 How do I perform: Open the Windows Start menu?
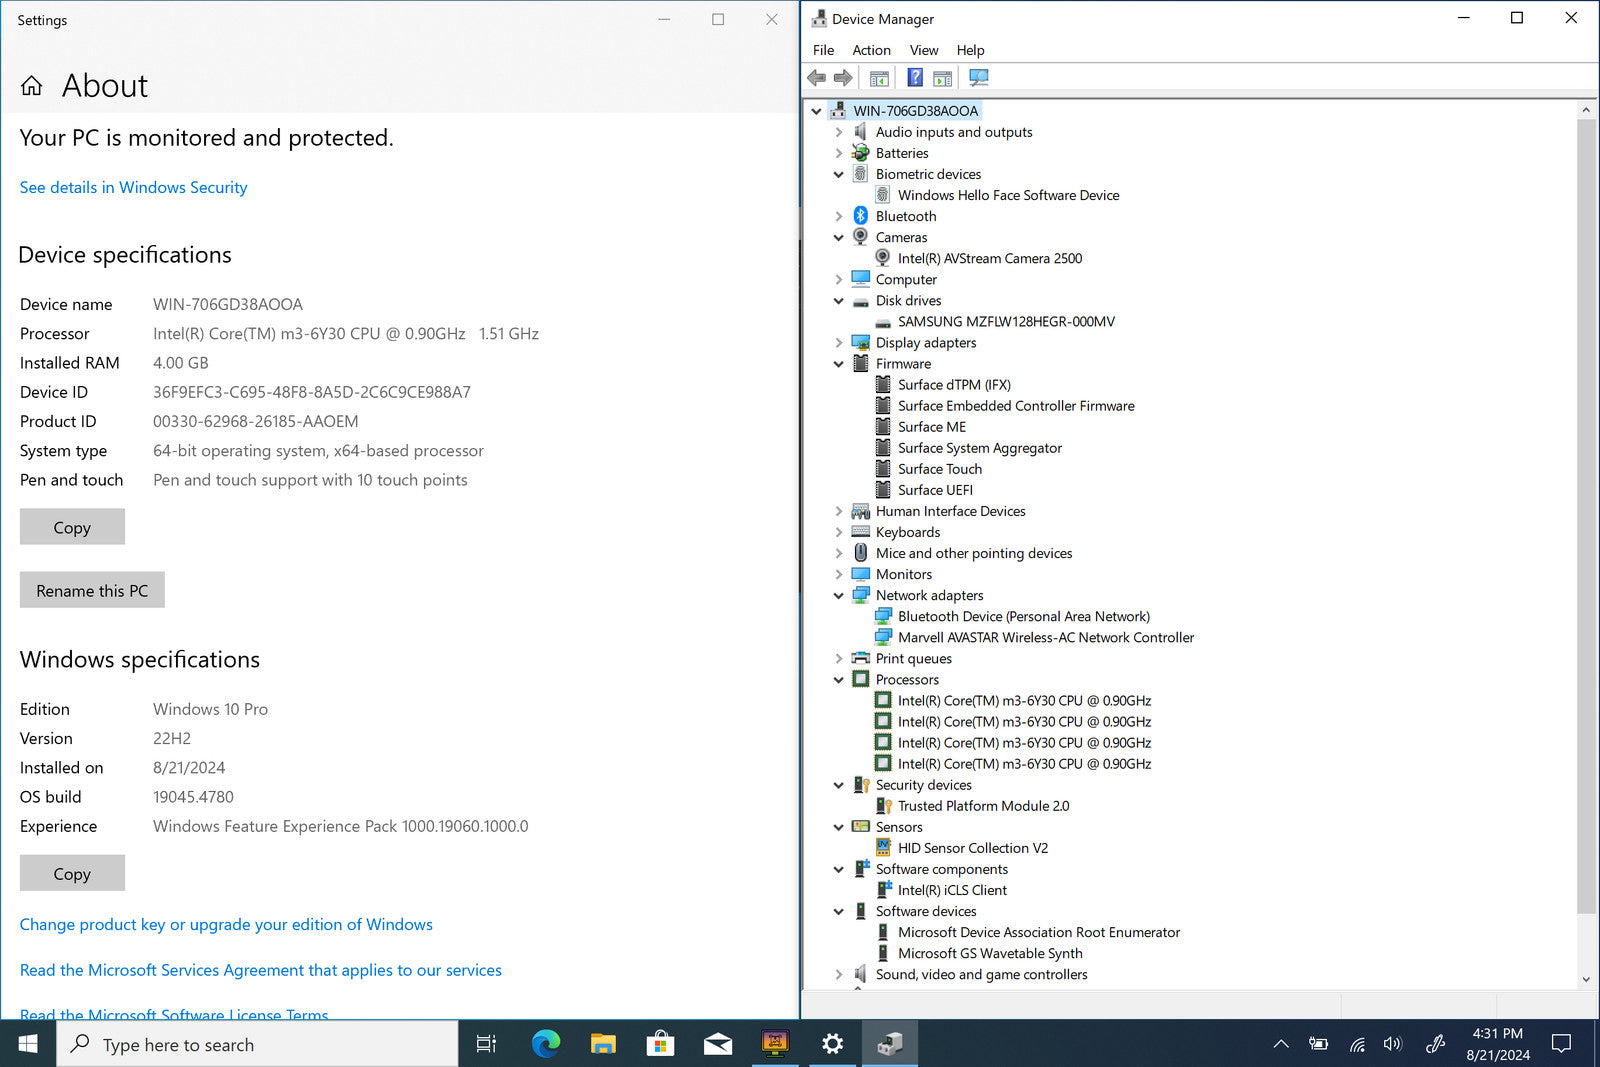pyautogui.click(x=28, y=1044)
